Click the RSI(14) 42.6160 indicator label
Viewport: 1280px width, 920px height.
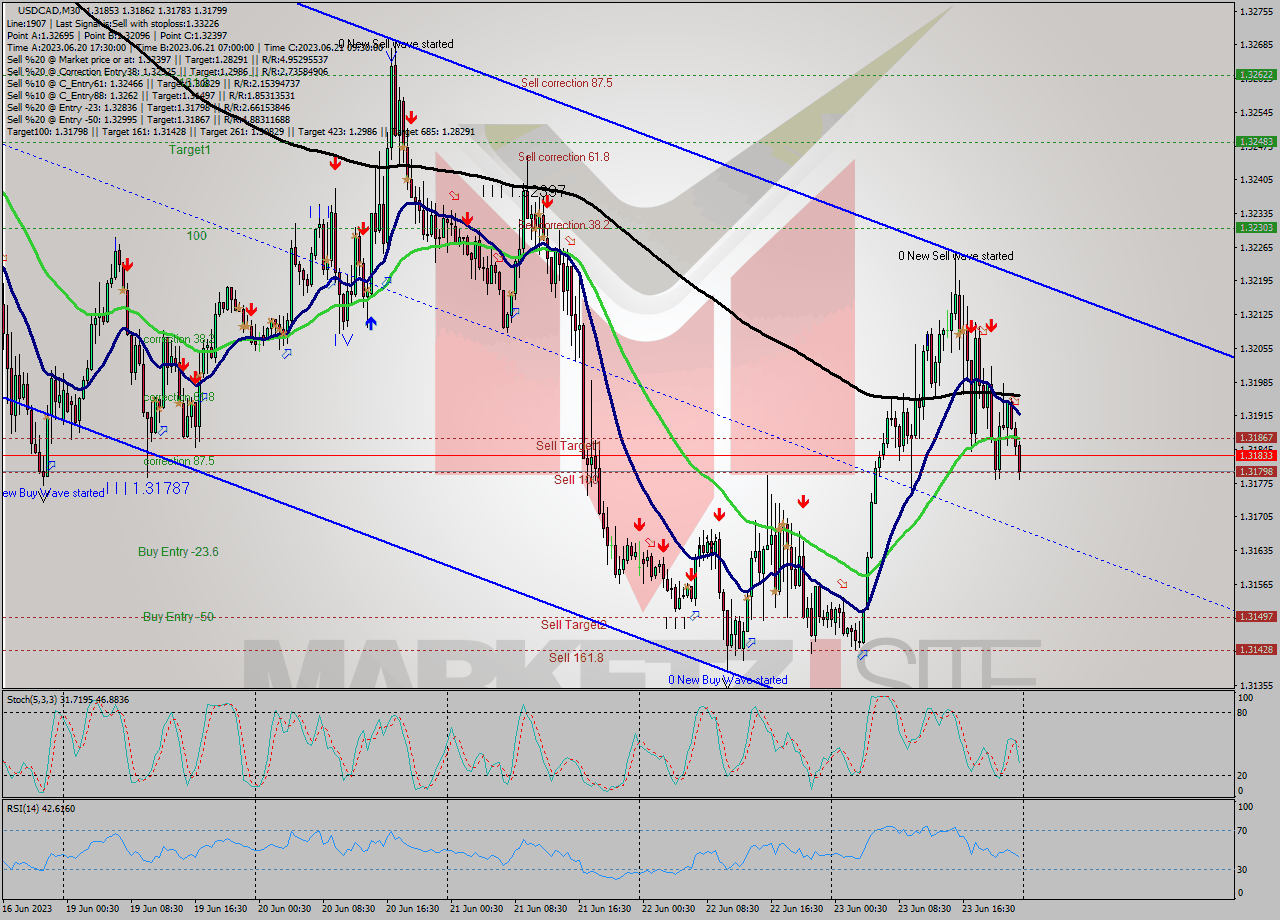click(41, 808)
